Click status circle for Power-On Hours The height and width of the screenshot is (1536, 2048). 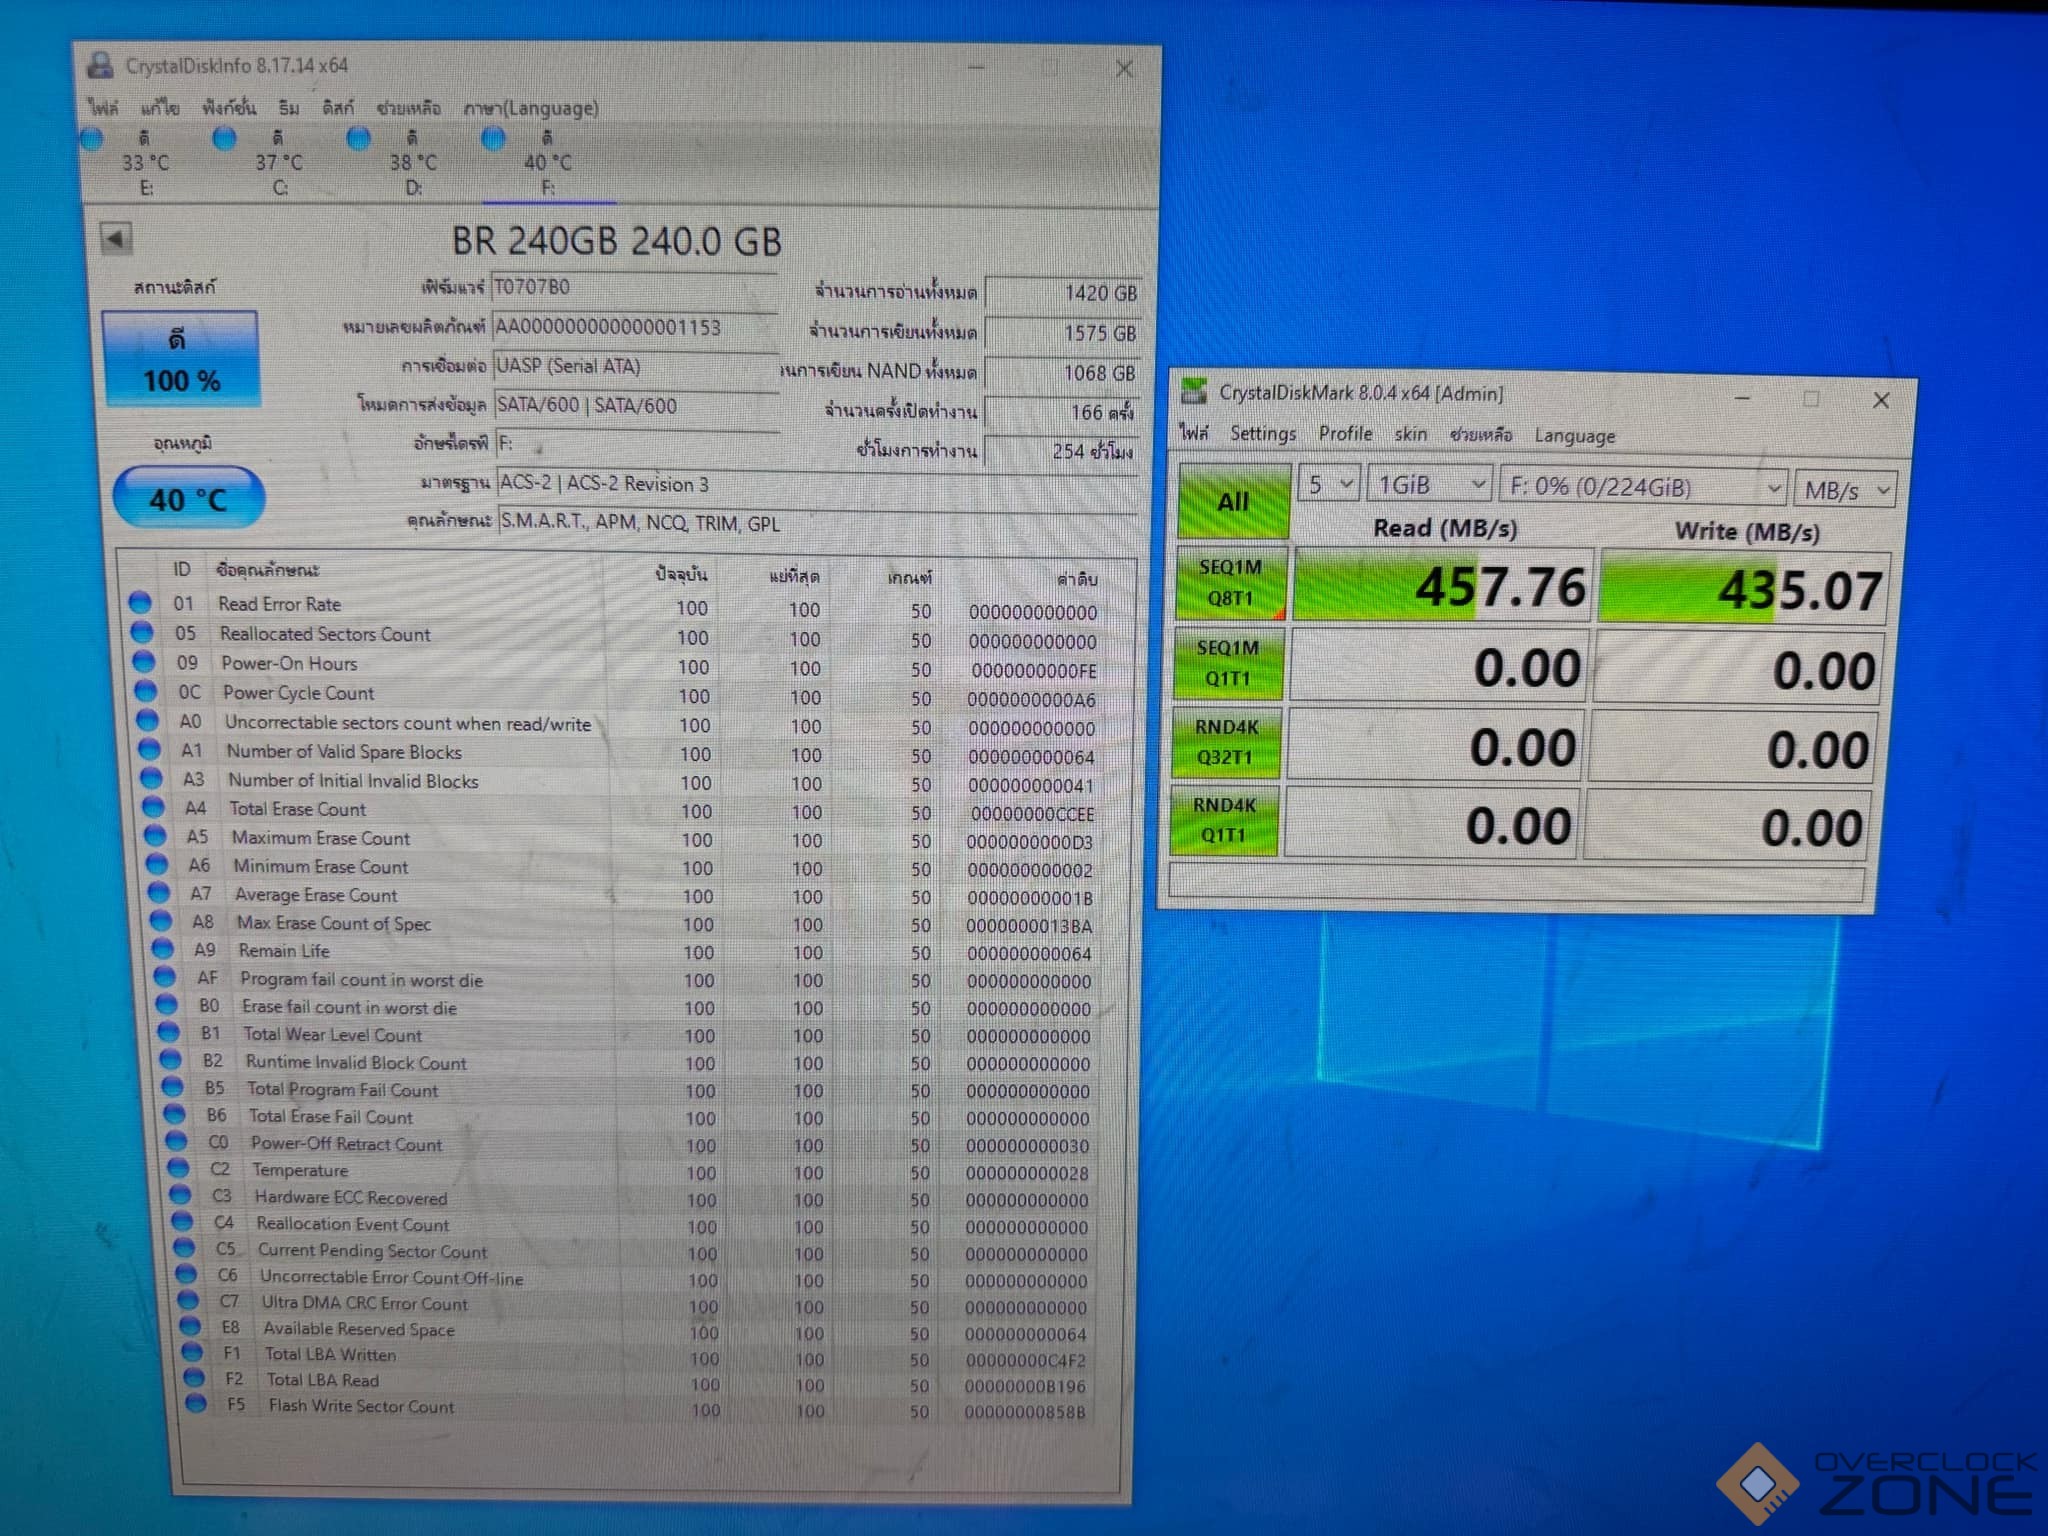144,661
